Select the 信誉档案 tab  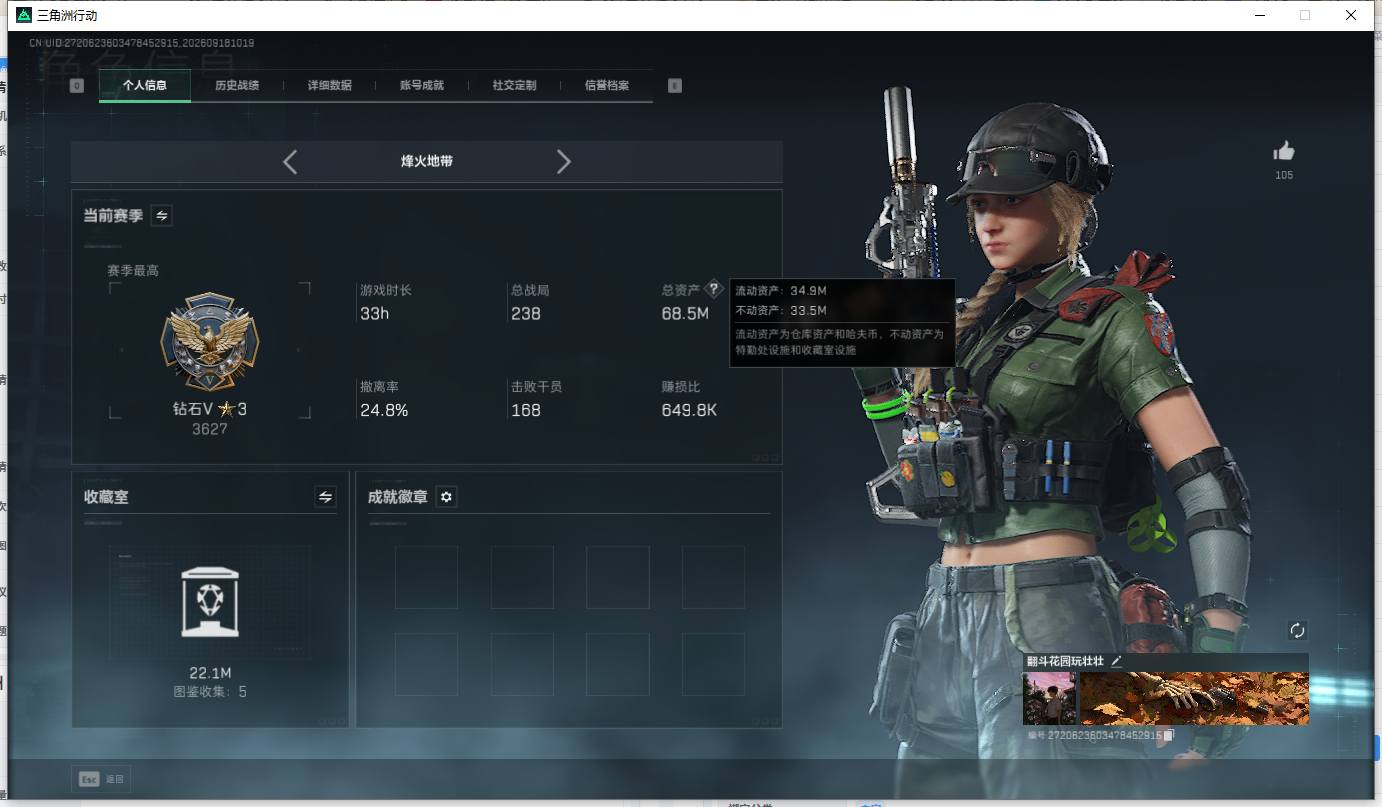pos(607,85)
